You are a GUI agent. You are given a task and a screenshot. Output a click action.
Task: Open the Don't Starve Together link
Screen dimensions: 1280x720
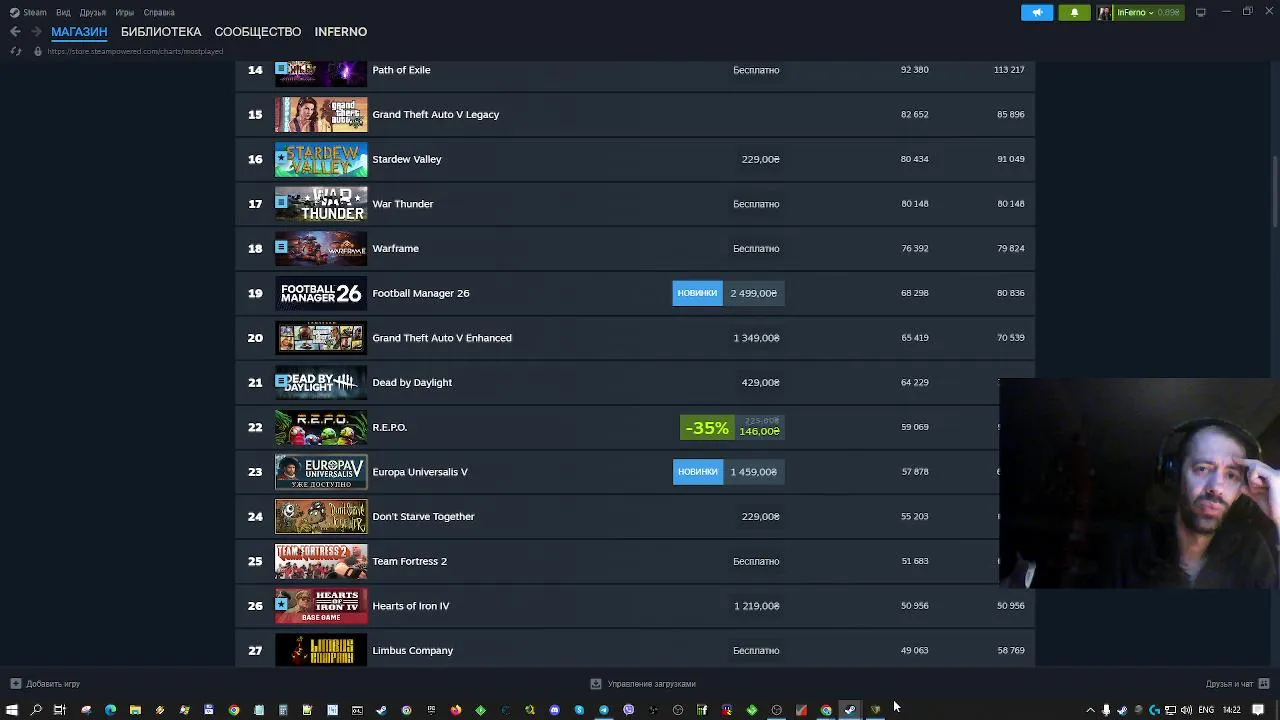click(x=423, y=517)
